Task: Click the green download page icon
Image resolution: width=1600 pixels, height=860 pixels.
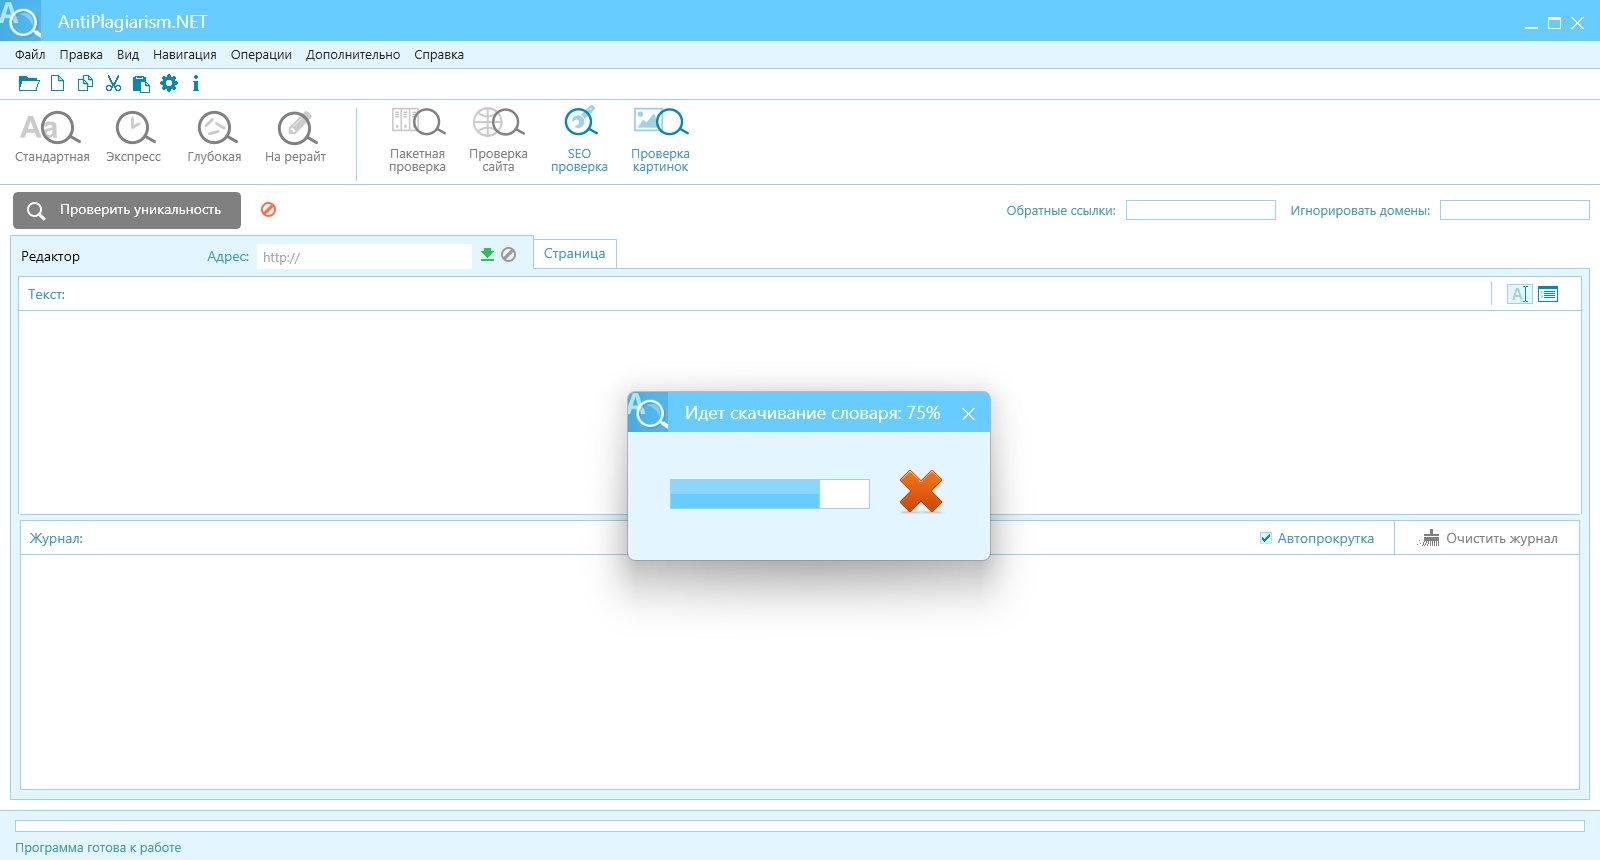Action: click(x=487, y=255)
